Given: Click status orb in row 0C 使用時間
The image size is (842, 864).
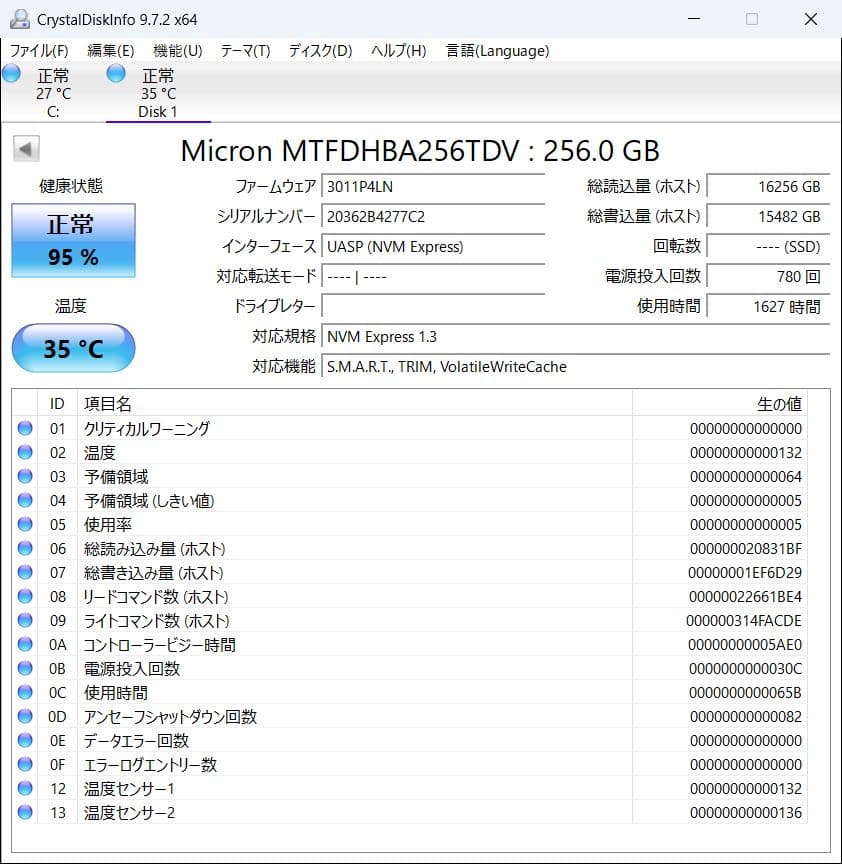Looking at the screenshot, I should click(x=25, y=692).
